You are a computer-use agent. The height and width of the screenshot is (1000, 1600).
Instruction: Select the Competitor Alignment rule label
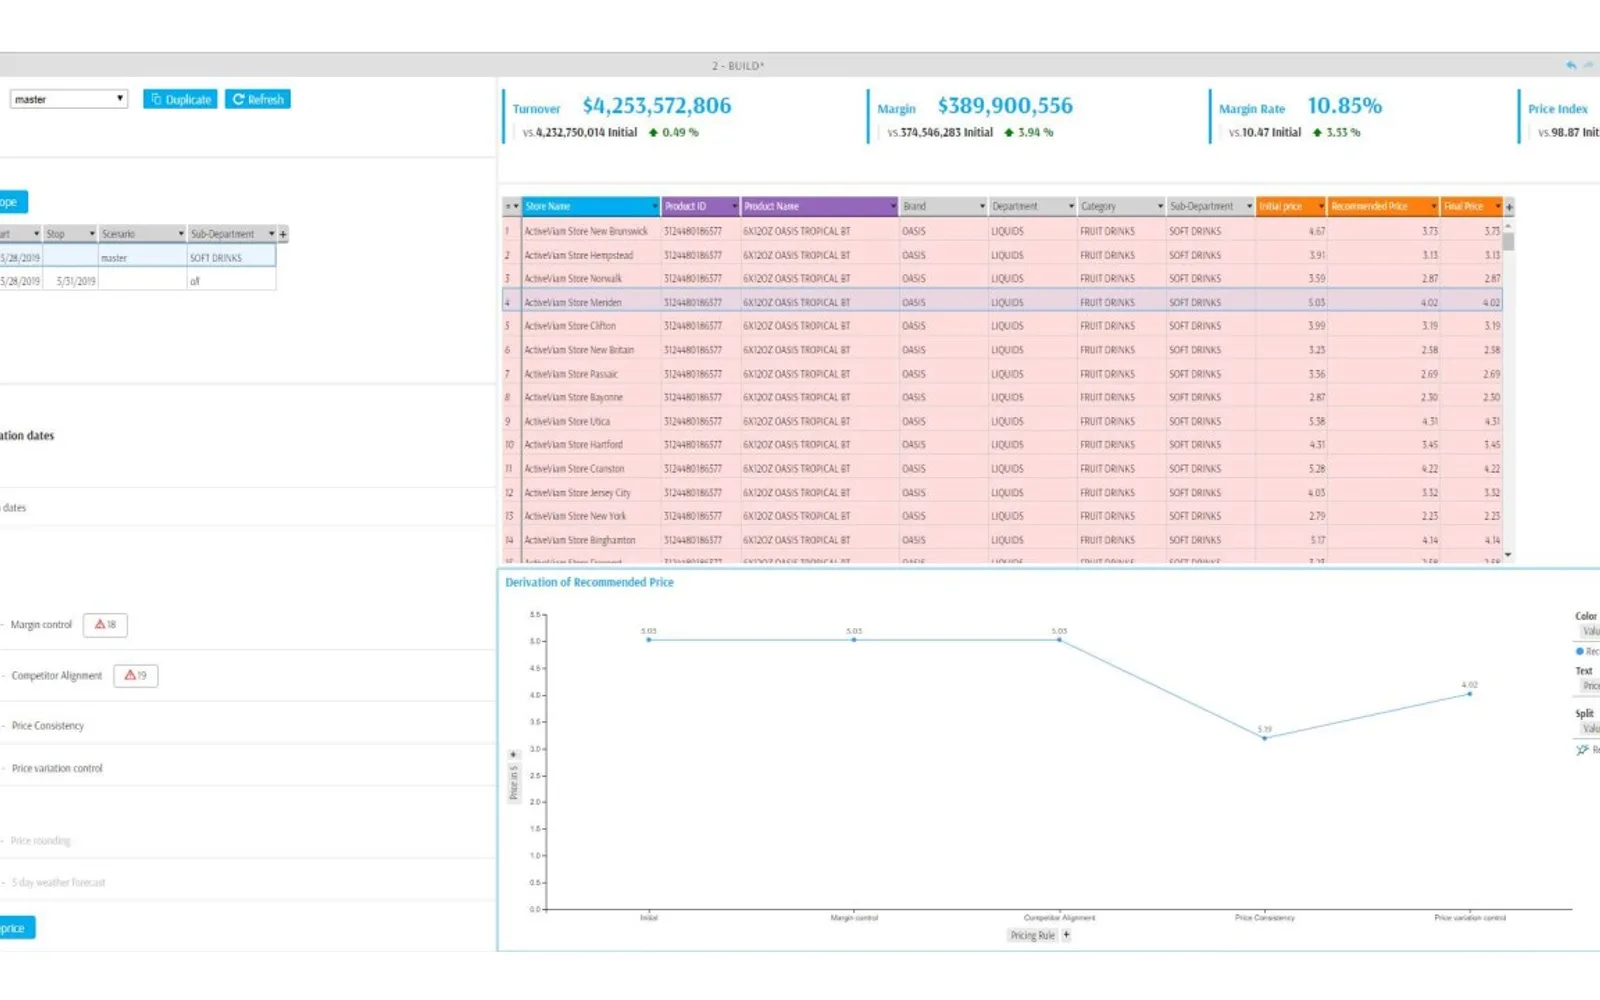tap(57, 676)
